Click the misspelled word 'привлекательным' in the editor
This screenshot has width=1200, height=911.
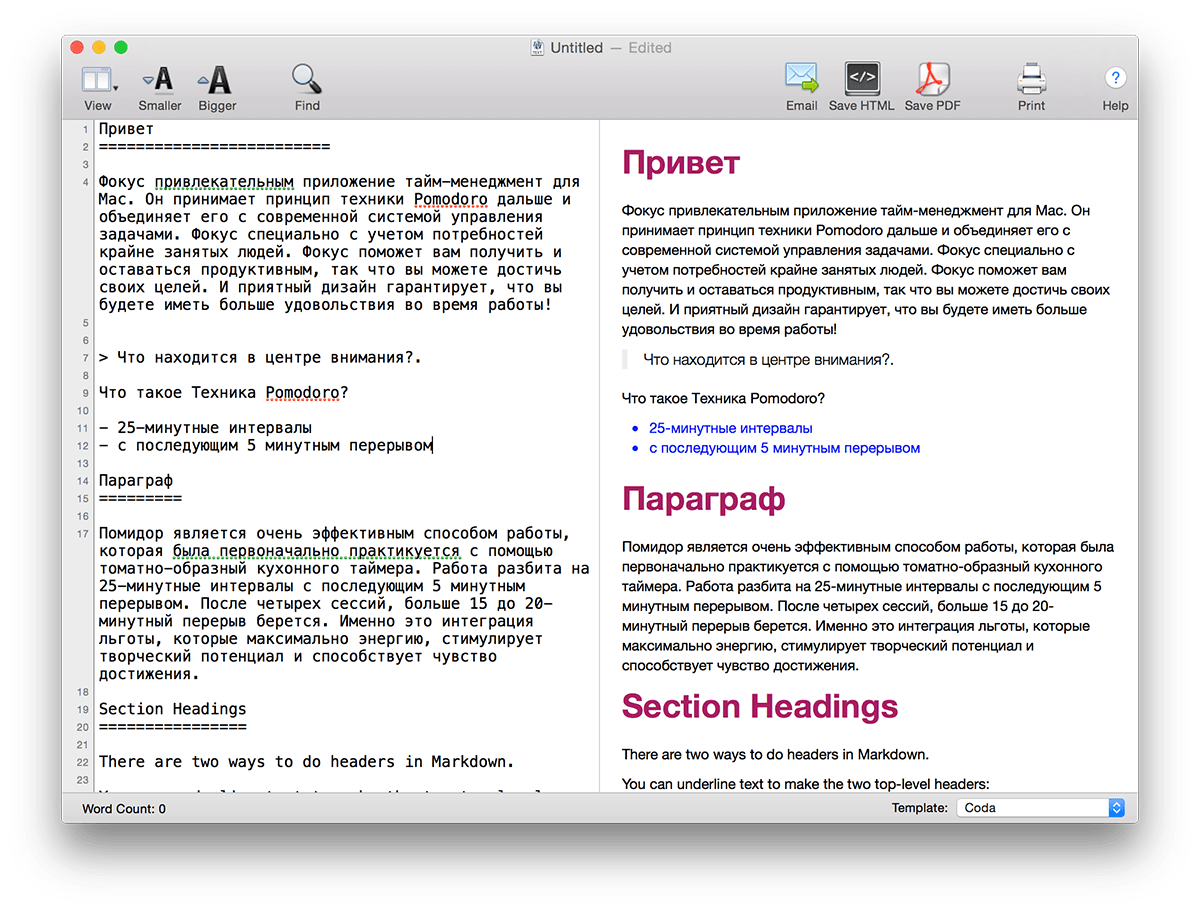point(224,182)
